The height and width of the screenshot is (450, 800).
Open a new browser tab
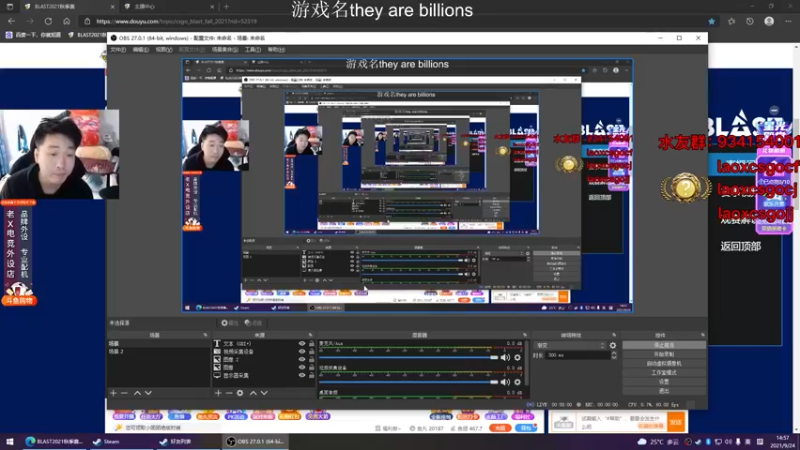(226, 7)
